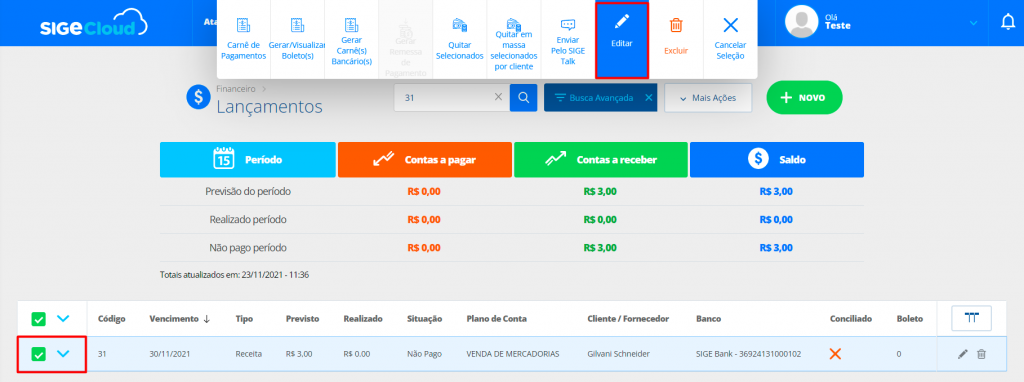Screen dimensions: 1024x382
Task: Click the Financeiro breadcrumb link
Action: point(236,88)
